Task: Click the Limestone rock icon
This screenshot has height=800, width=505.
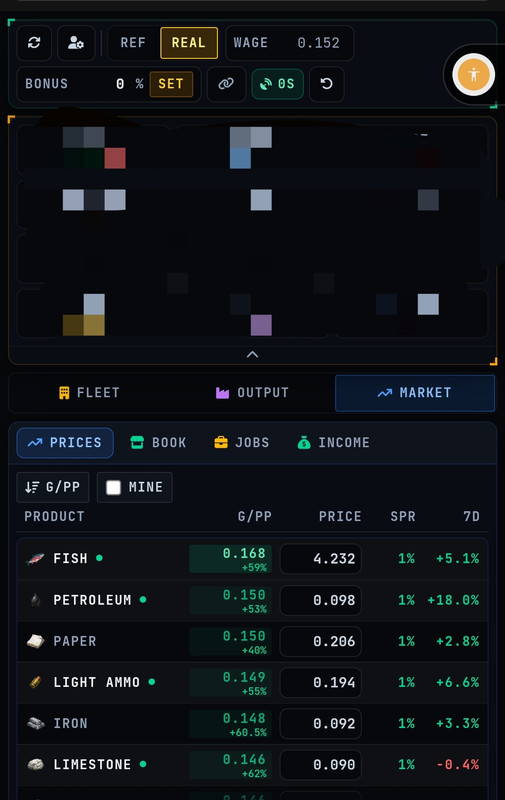Action: (x=35, y=764)
